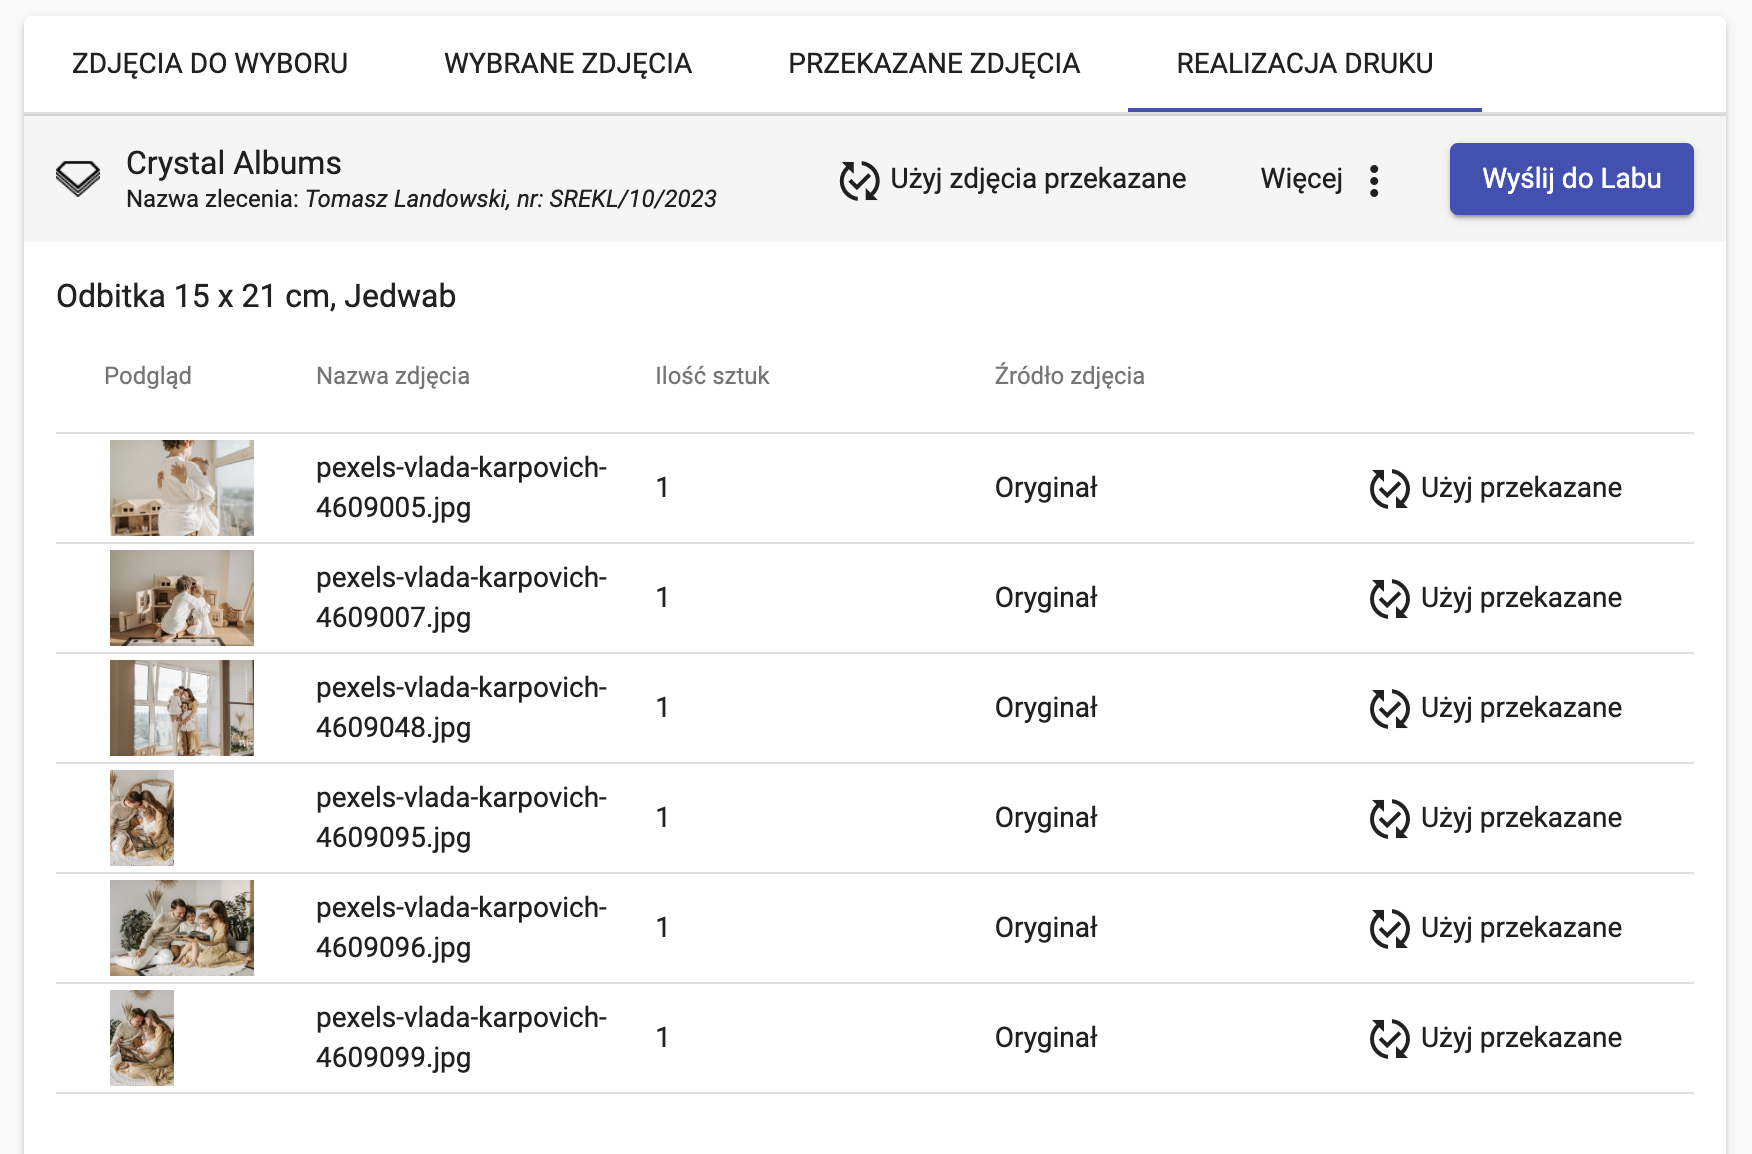This screenshot has height=1154, width=1752.
Task: Click the sync icon beside Użyj zdjęcia przekazane
Action: pyautogui.click(x=859, y=180)
